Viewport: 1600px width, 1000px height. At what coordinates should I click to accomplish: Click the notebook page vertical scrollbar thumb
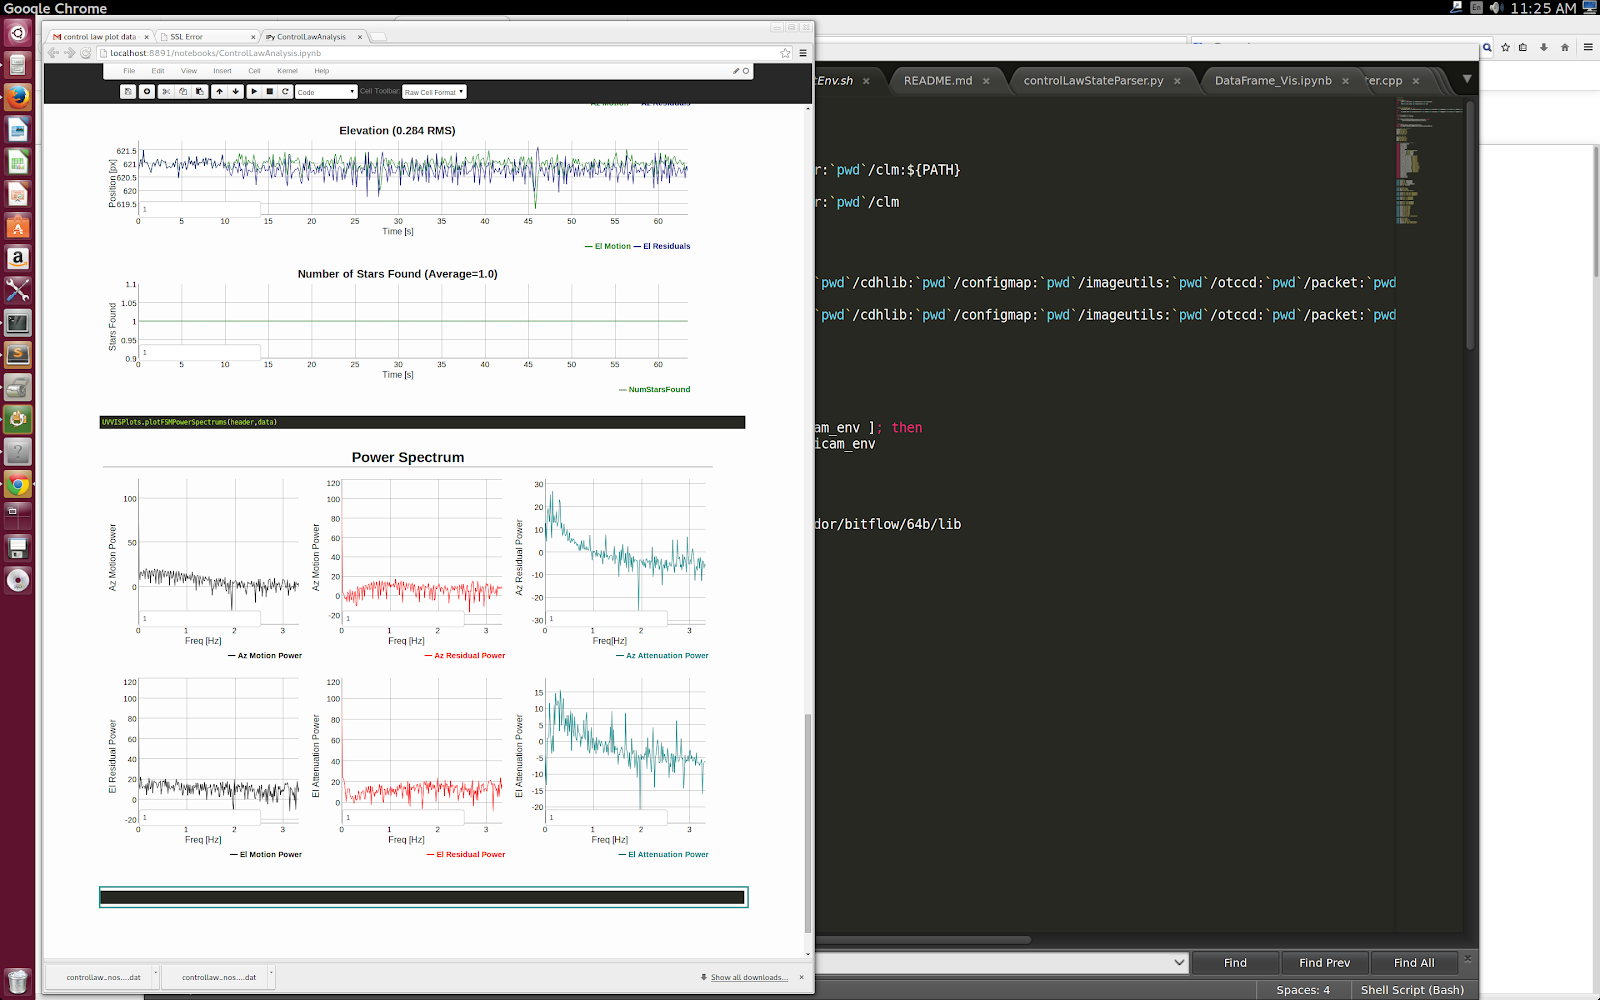coord(808,822)
